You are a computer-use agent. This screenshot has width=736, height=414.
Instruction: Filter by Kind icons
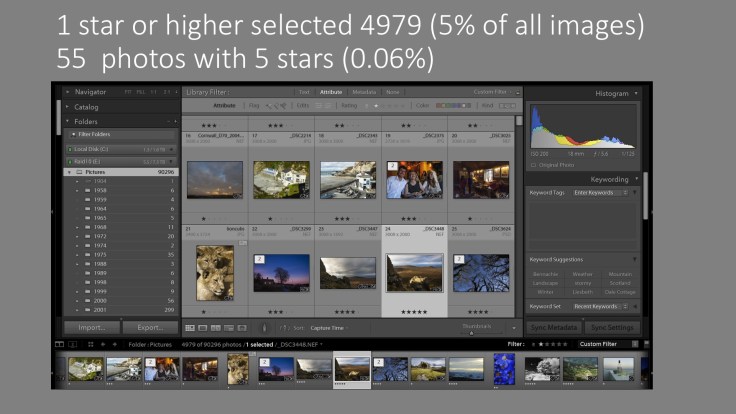click(507, 106)
